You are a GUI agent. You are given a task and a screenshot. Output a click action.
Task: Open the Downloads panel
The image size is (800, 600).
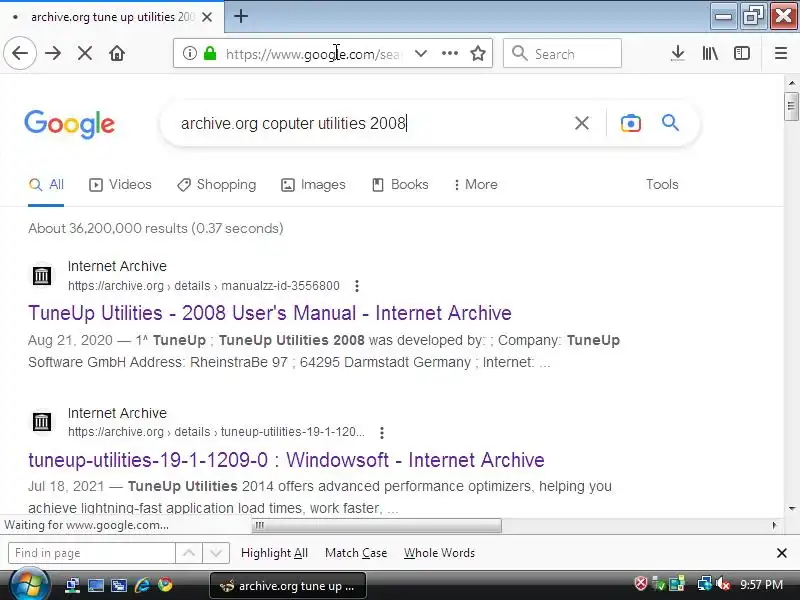coord(678,53)
